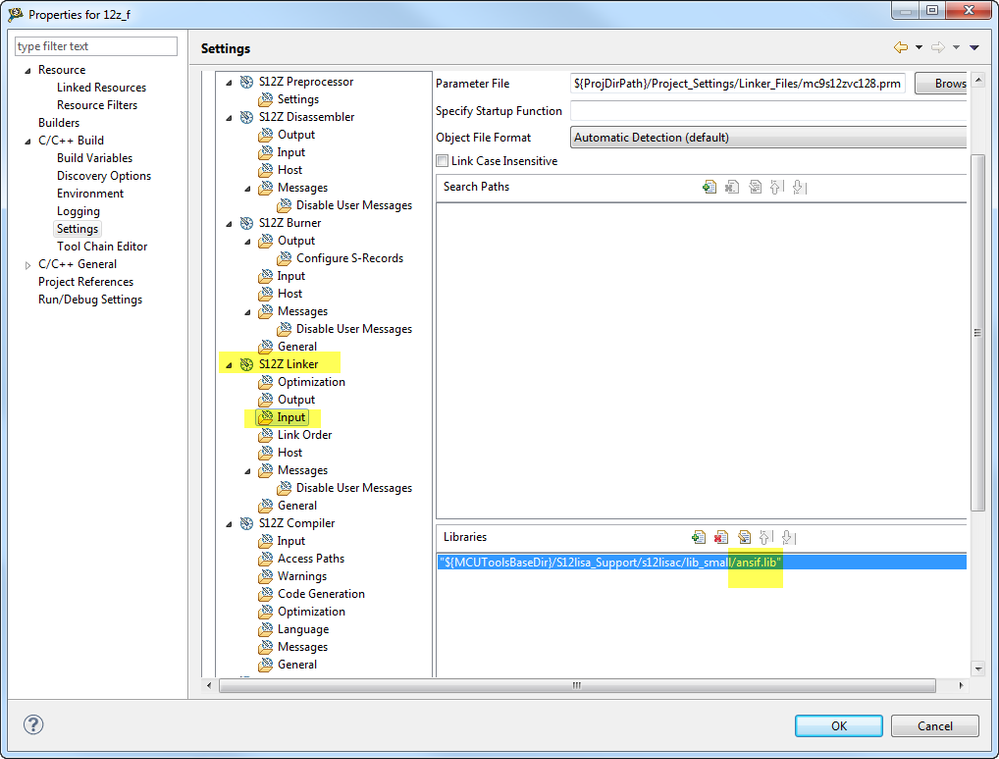Open Access Paths under S12Z Compiler
The height and width of the screenshot is (759, 999).
[x=311, y=558]
